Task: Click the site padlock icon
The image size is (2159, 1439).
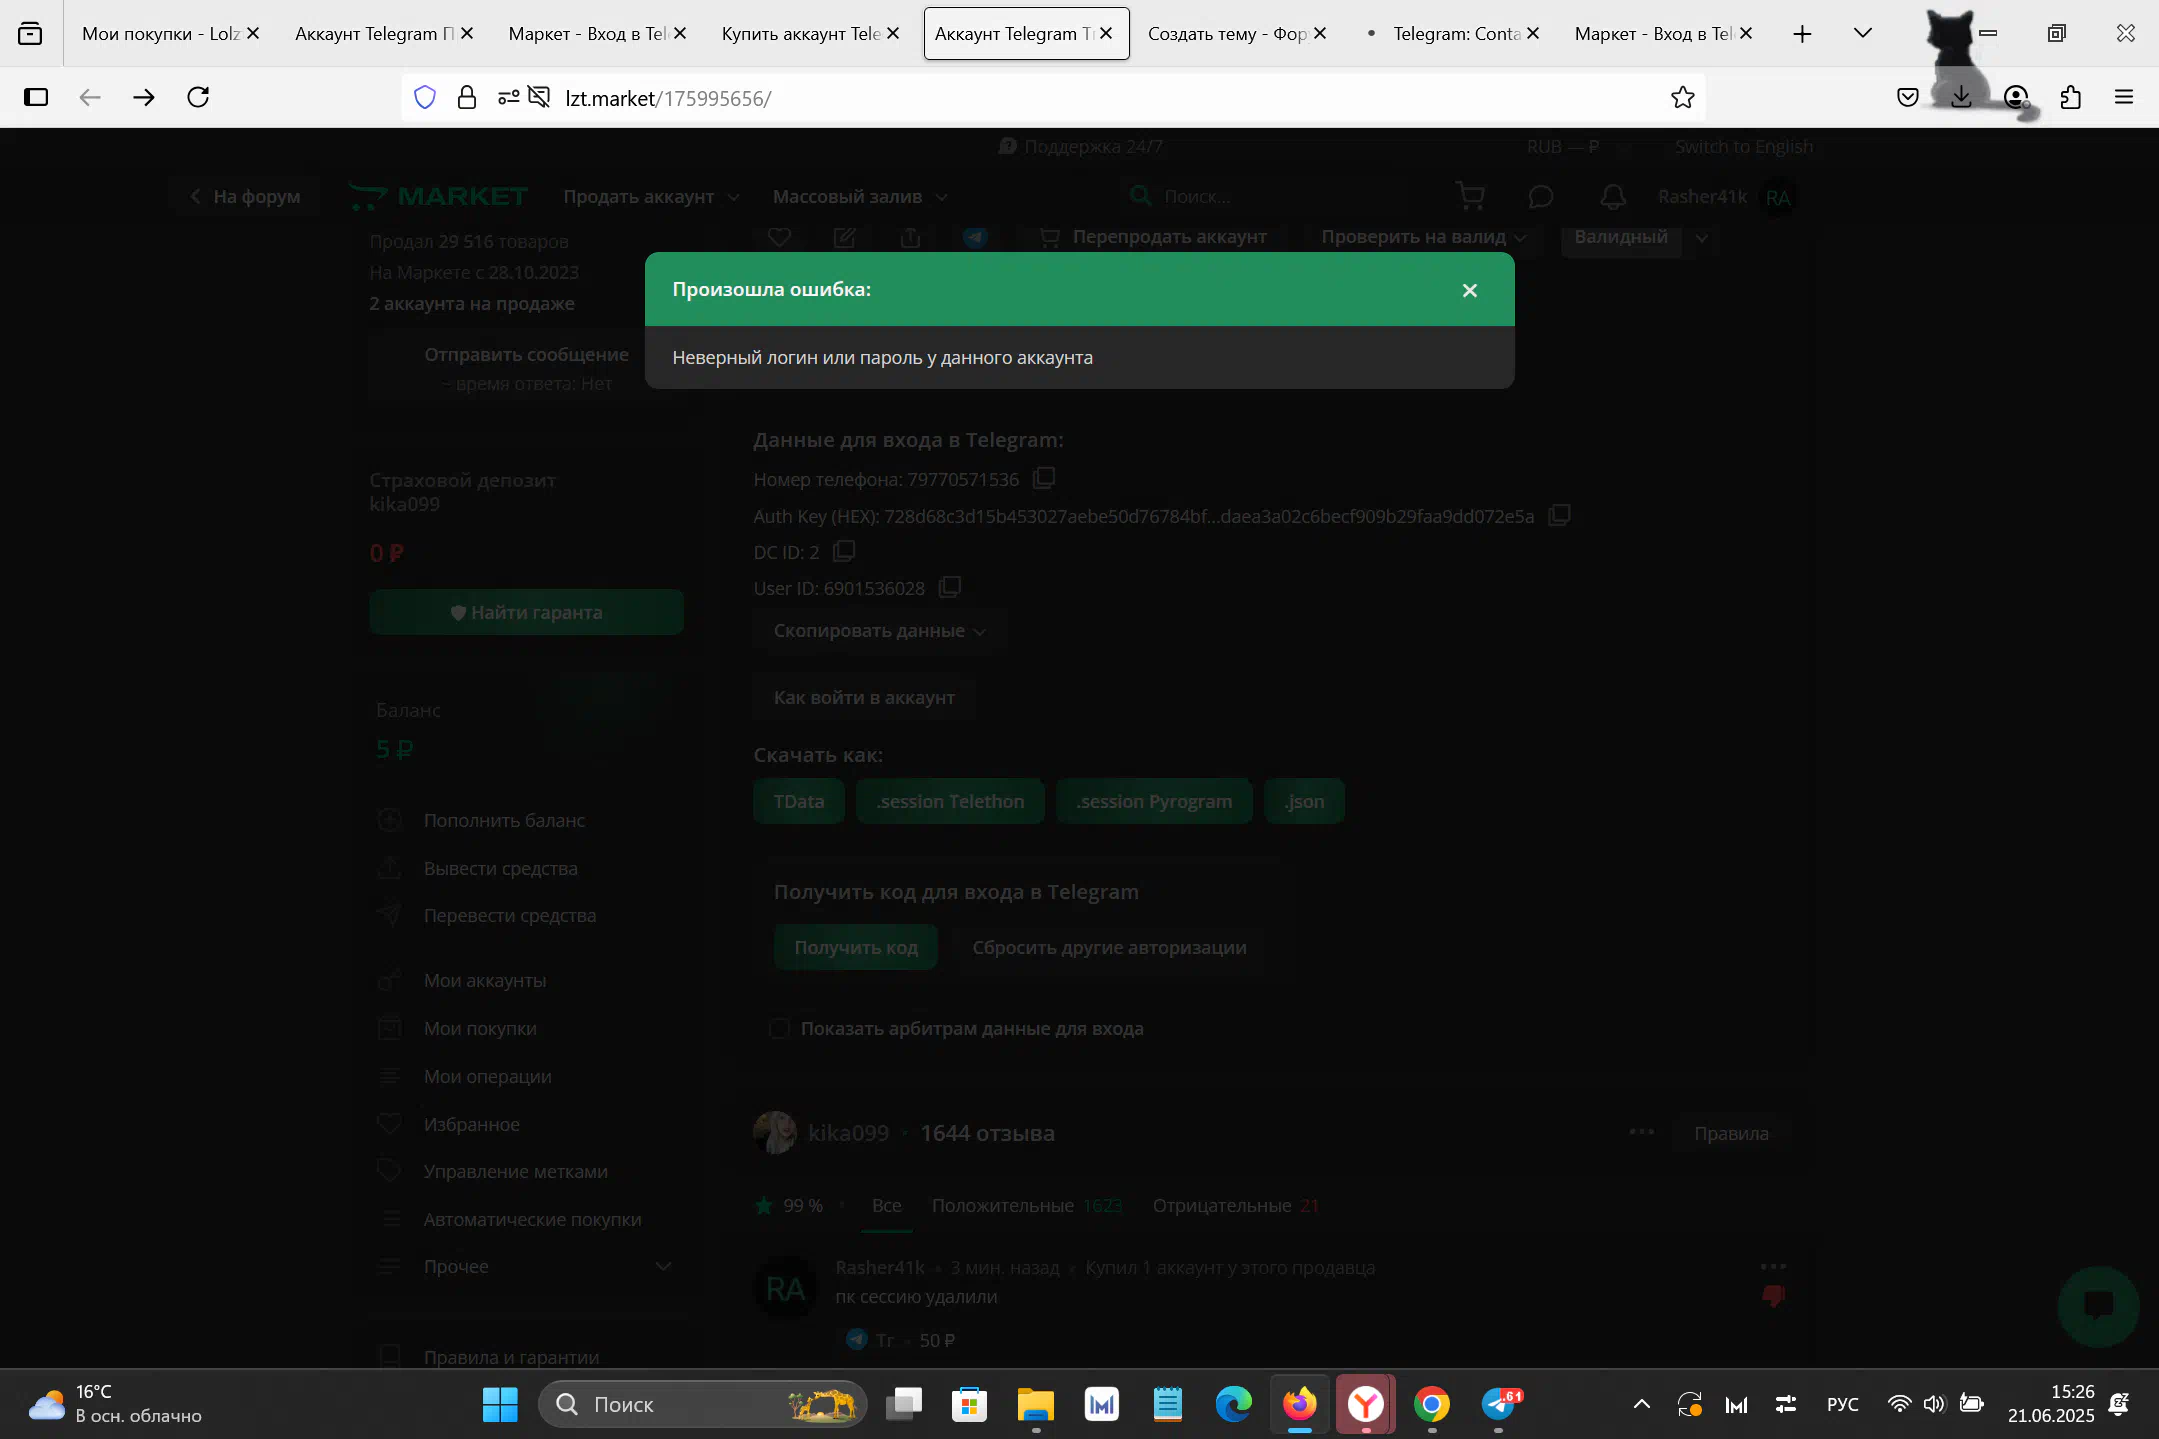Action: 466,97
